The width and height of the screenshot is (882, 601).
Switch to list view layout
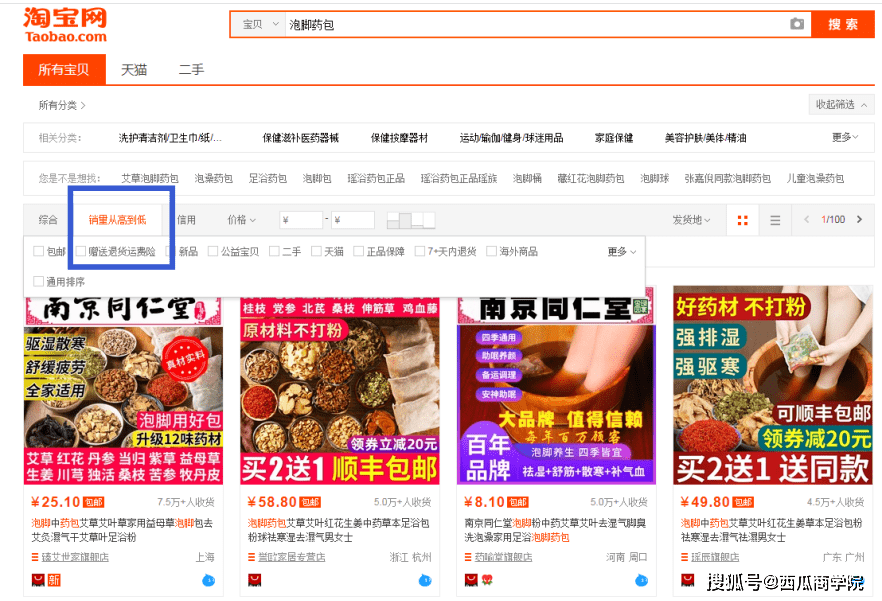[x=775, y=220]
